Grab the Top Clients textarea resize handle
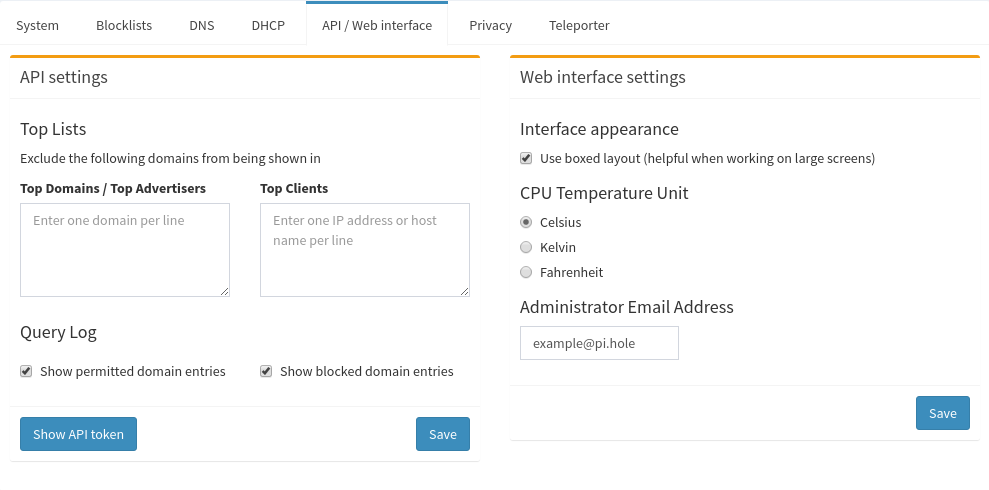989x490 pixels. point(464,291)
